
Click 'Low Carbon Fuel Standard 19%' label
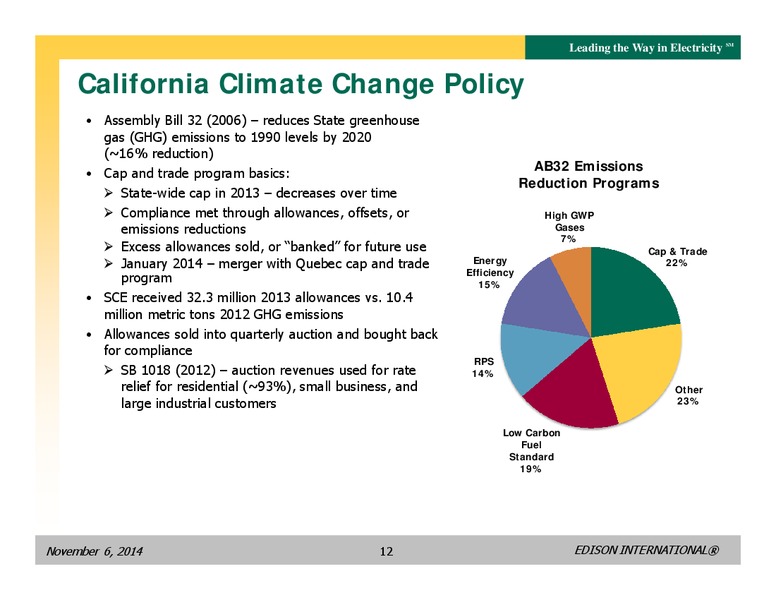coord(532,451)
